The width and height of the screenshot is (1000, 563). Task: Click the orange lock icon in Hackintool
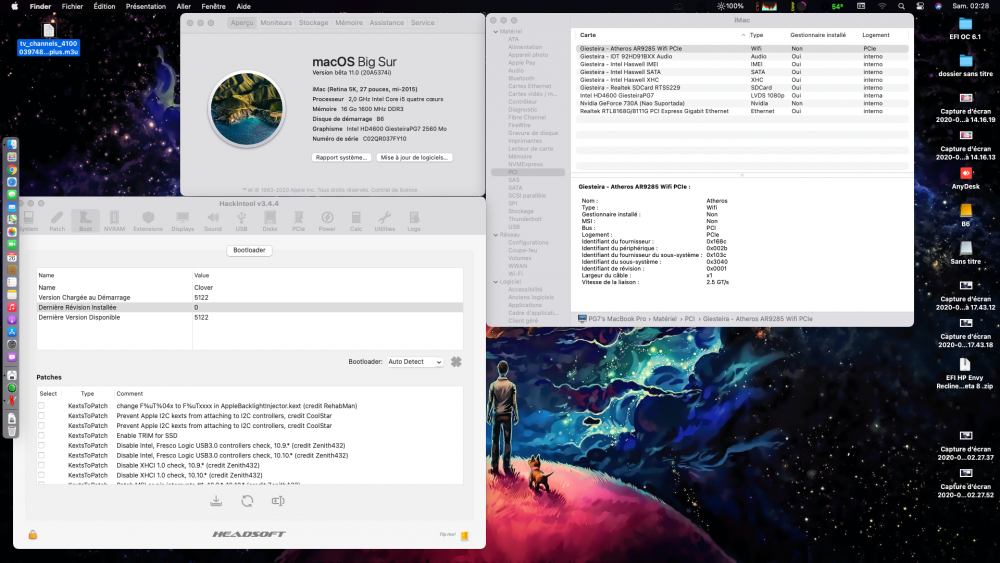pos(33,534)
